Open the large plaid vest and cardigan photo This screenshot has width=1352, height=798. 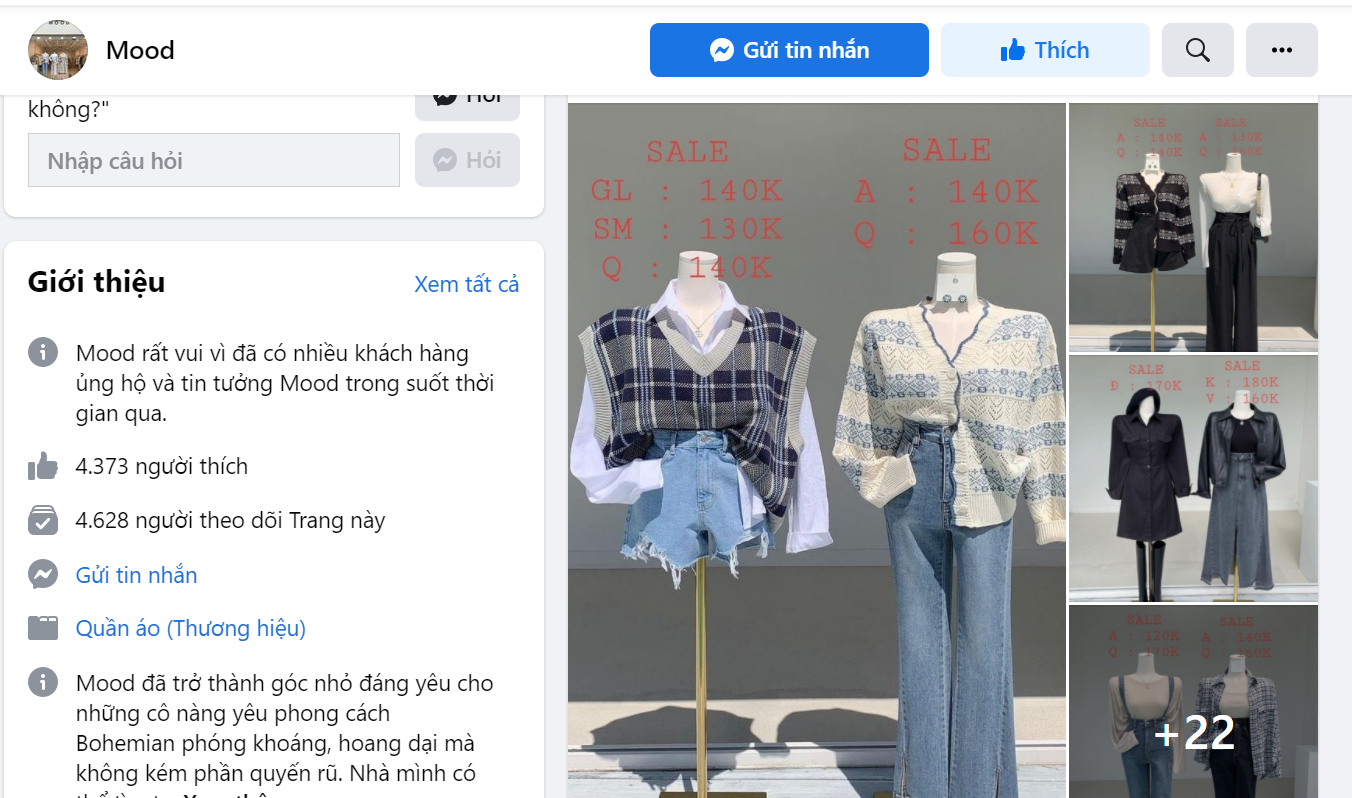coord(817,450)
